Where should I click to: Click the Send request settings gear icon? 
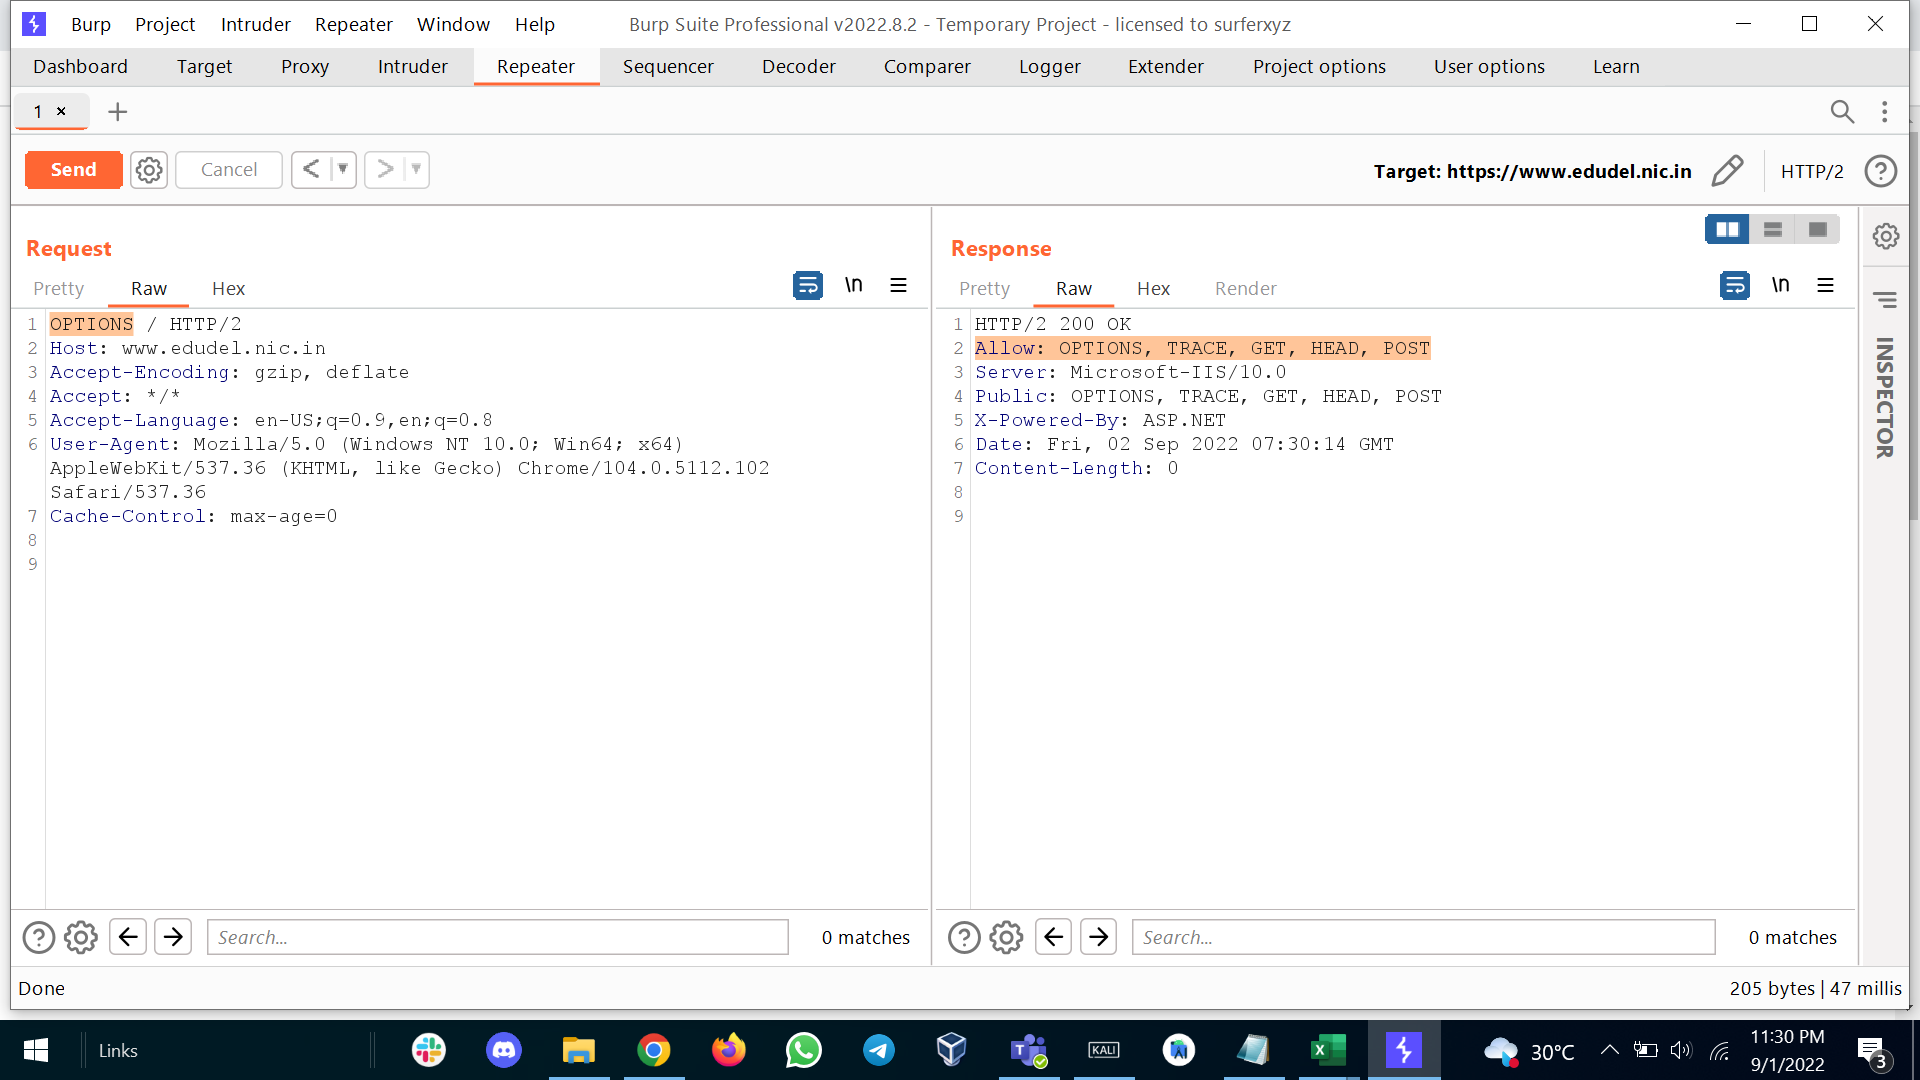coord(149,170)
